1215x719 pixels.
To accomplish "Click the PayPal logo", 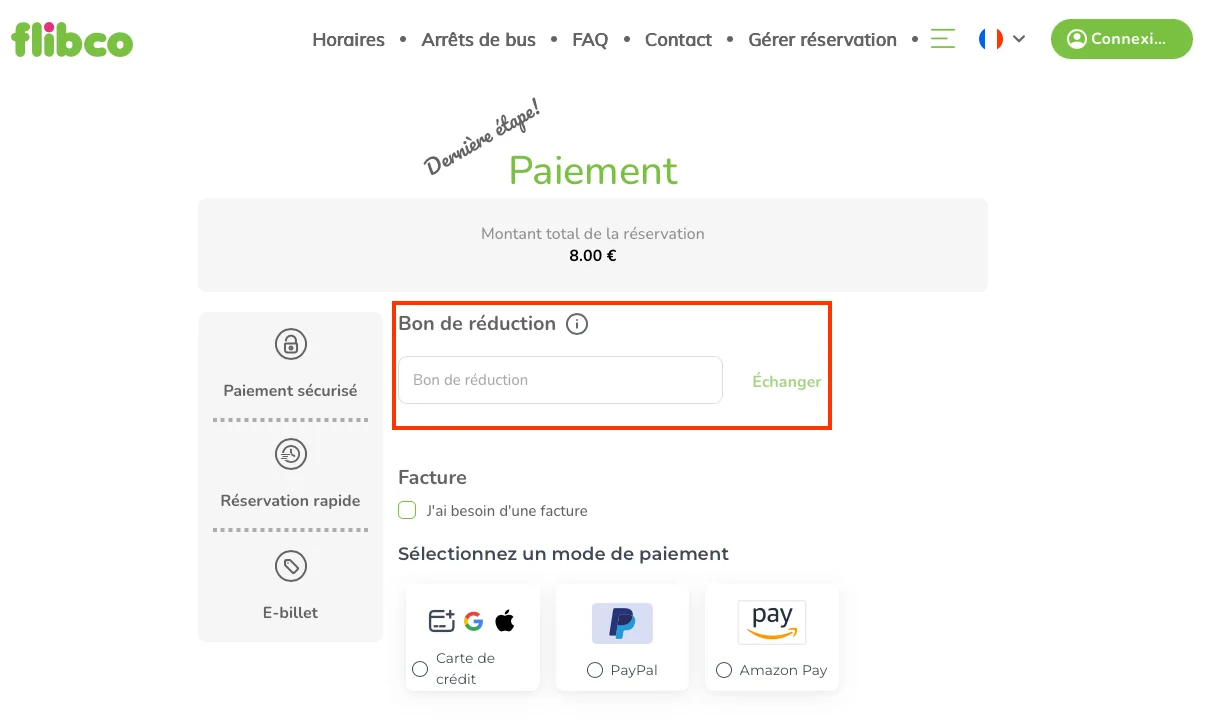I will tap(622, 622).
